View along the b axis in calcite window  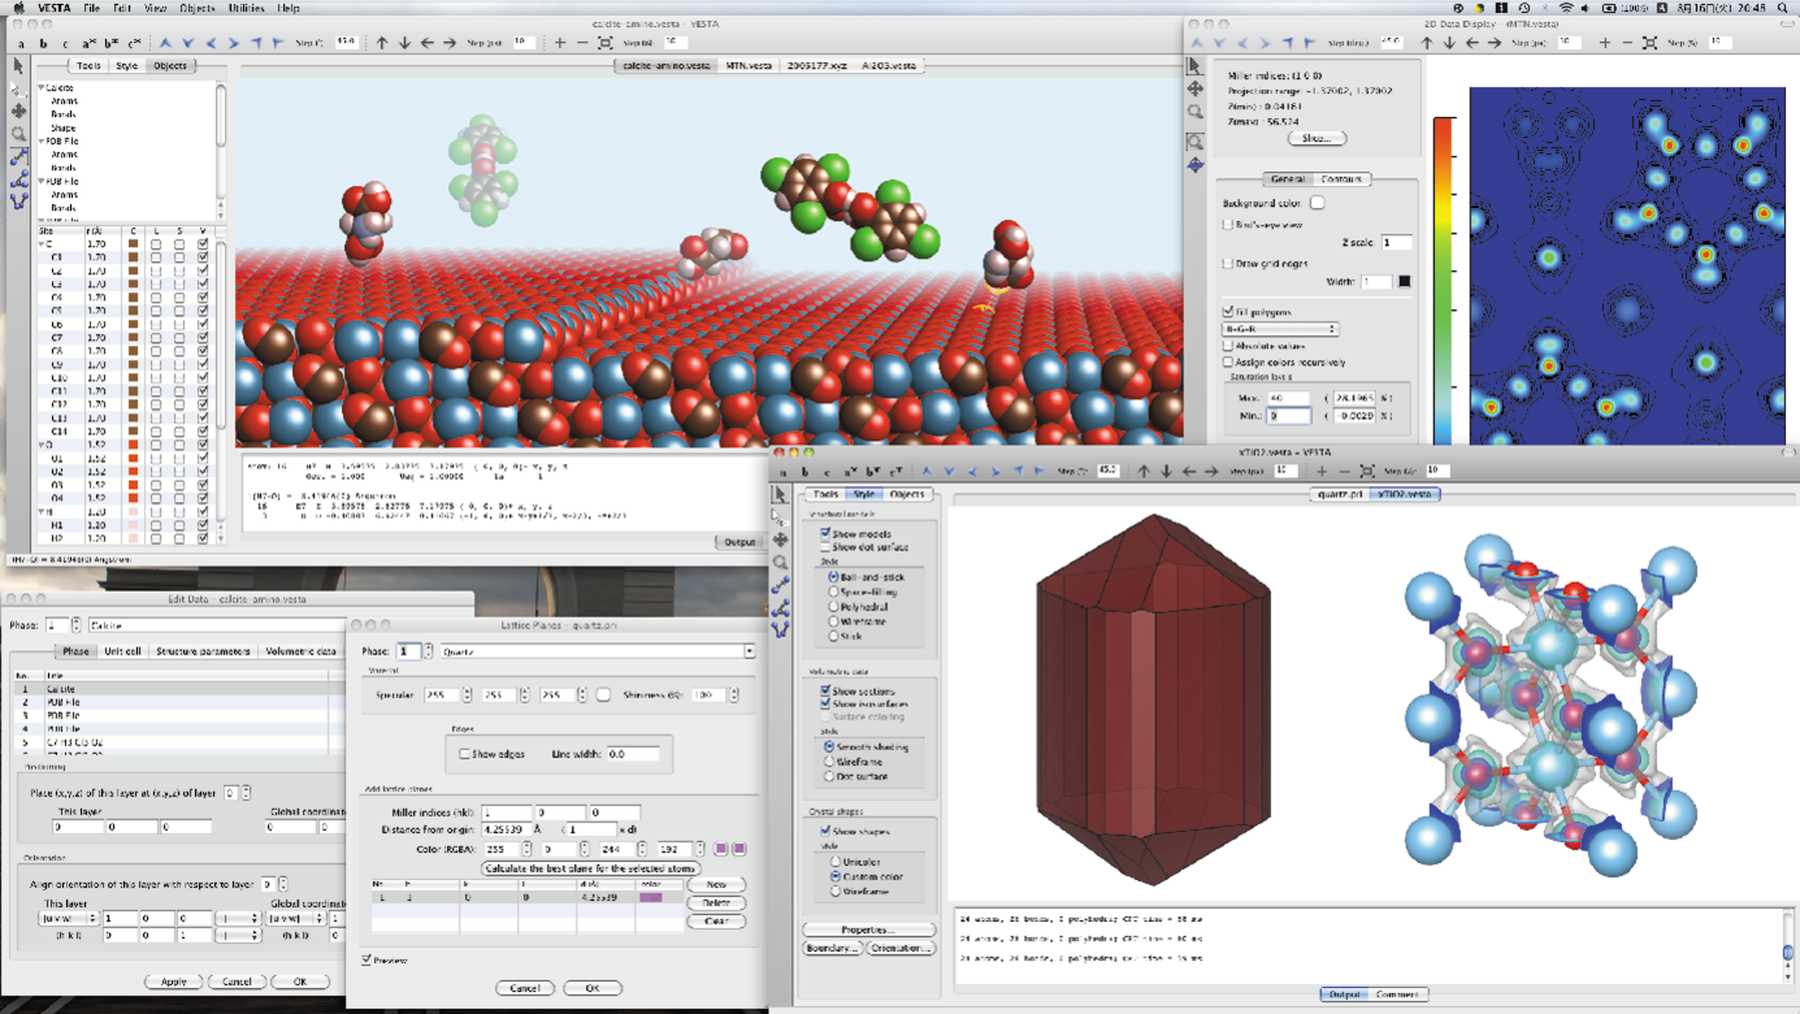click(43, 43)
